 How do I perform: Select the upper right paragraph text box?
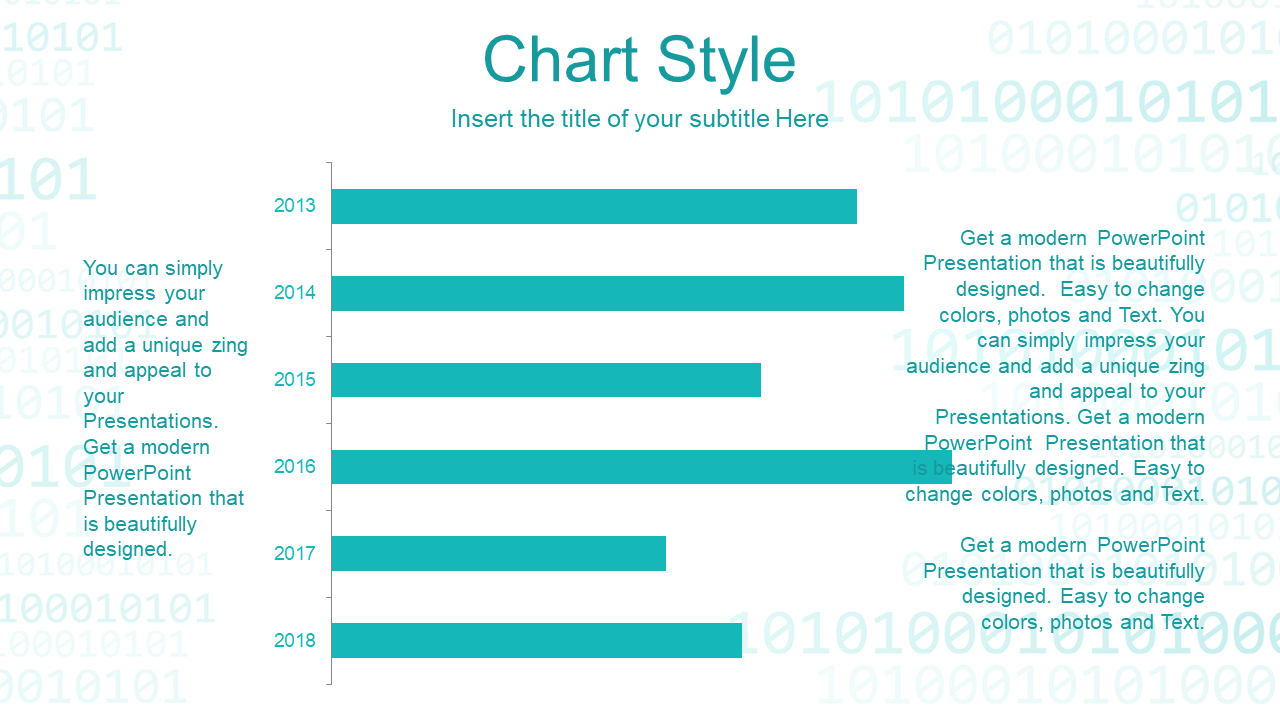[x=1055, y=366]
